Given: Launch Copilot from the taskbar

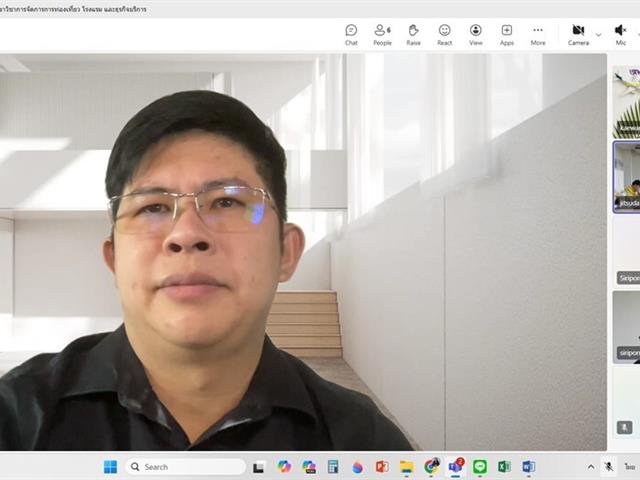Looking at the screenshot, I should (x=284, y=467).
